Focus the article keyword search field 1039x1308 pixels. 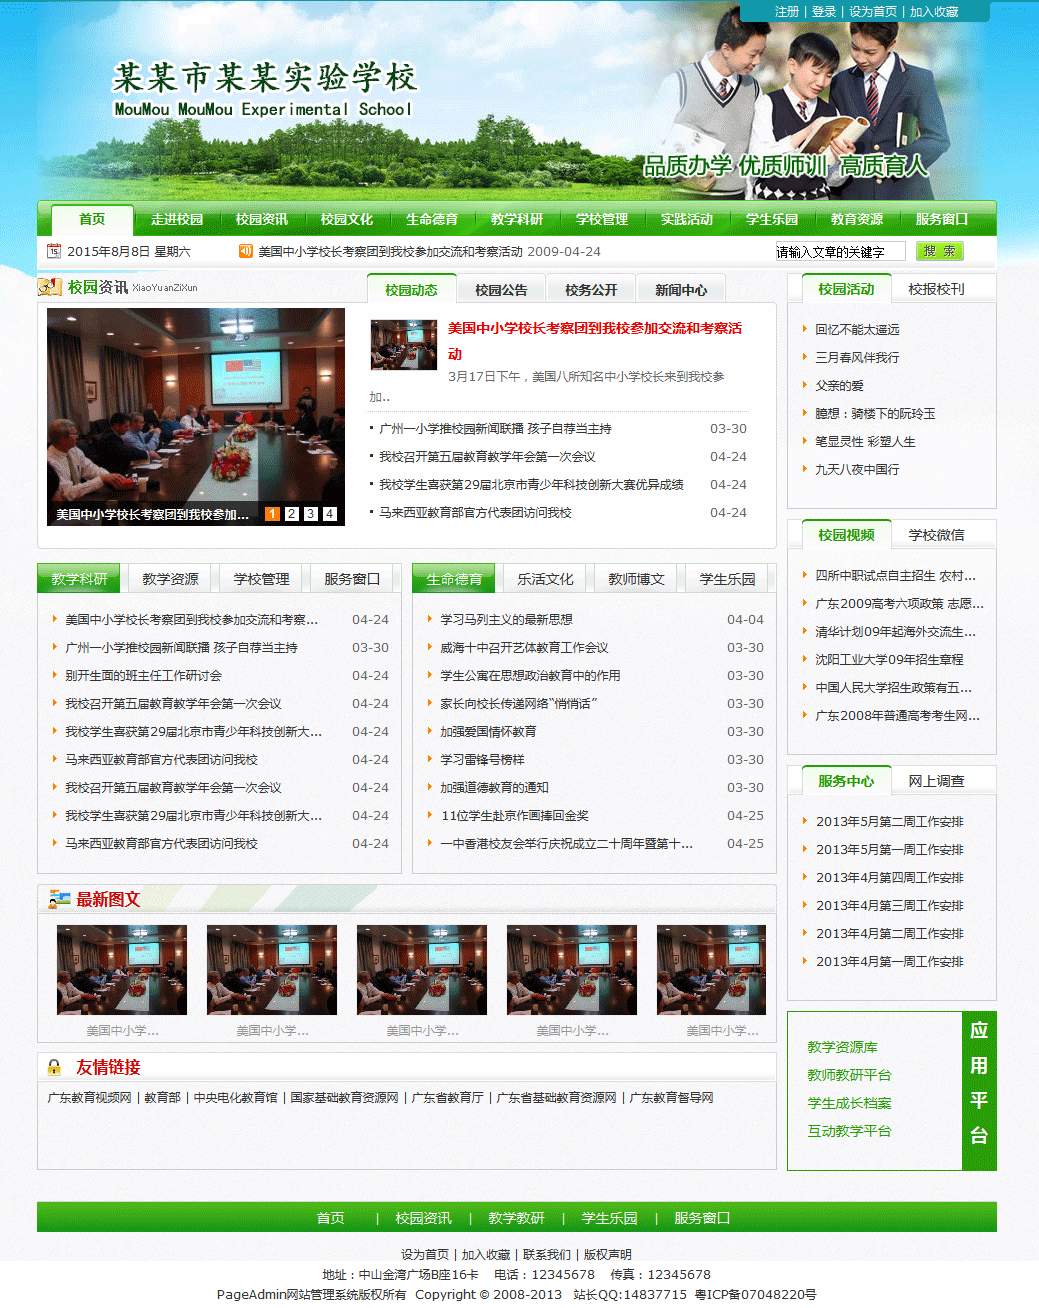(840, 252)
